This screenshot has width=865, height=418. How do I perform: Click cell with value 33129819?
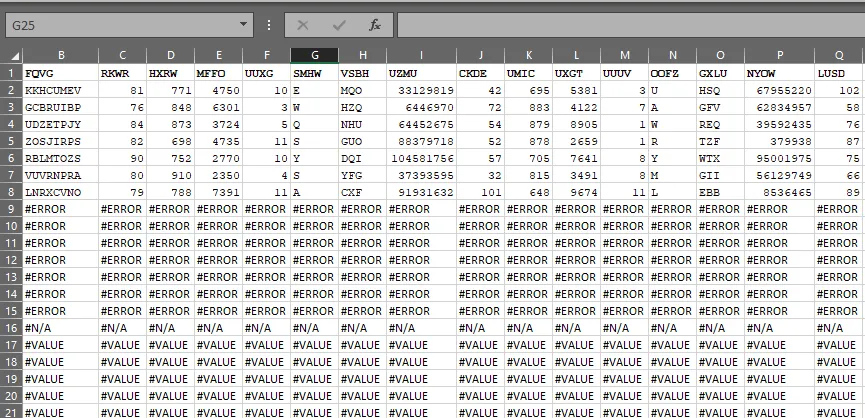(421, 90)
